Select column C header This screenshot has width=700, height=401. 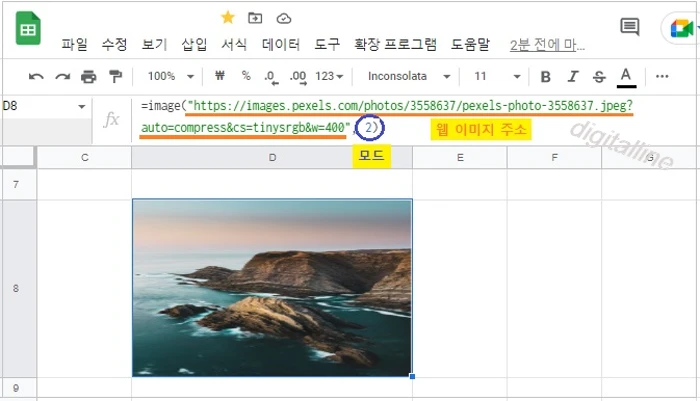tap(84, 157)
